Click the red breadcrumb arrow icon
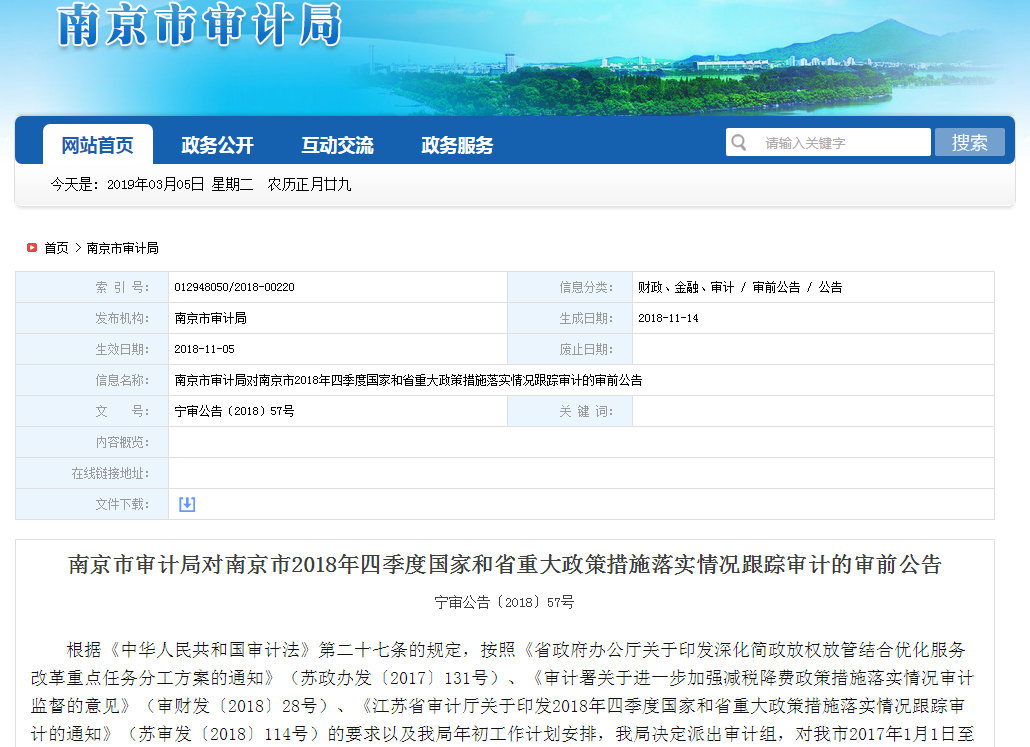Screen dimensions: 1030x747 coord(32,248)
